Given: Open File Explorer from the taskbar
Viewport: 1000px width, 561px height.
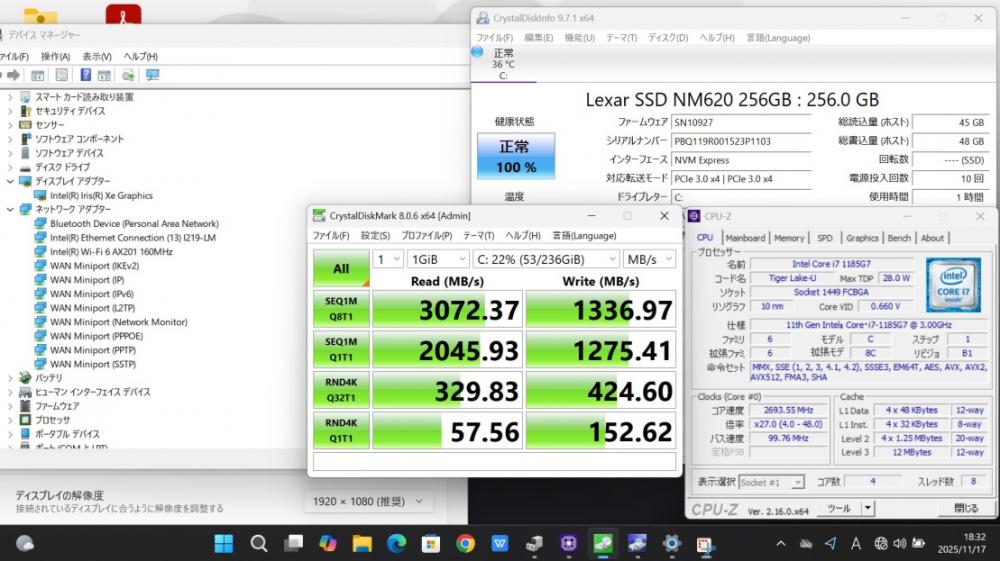Looking at the screenshot, I should pos(362,543).
